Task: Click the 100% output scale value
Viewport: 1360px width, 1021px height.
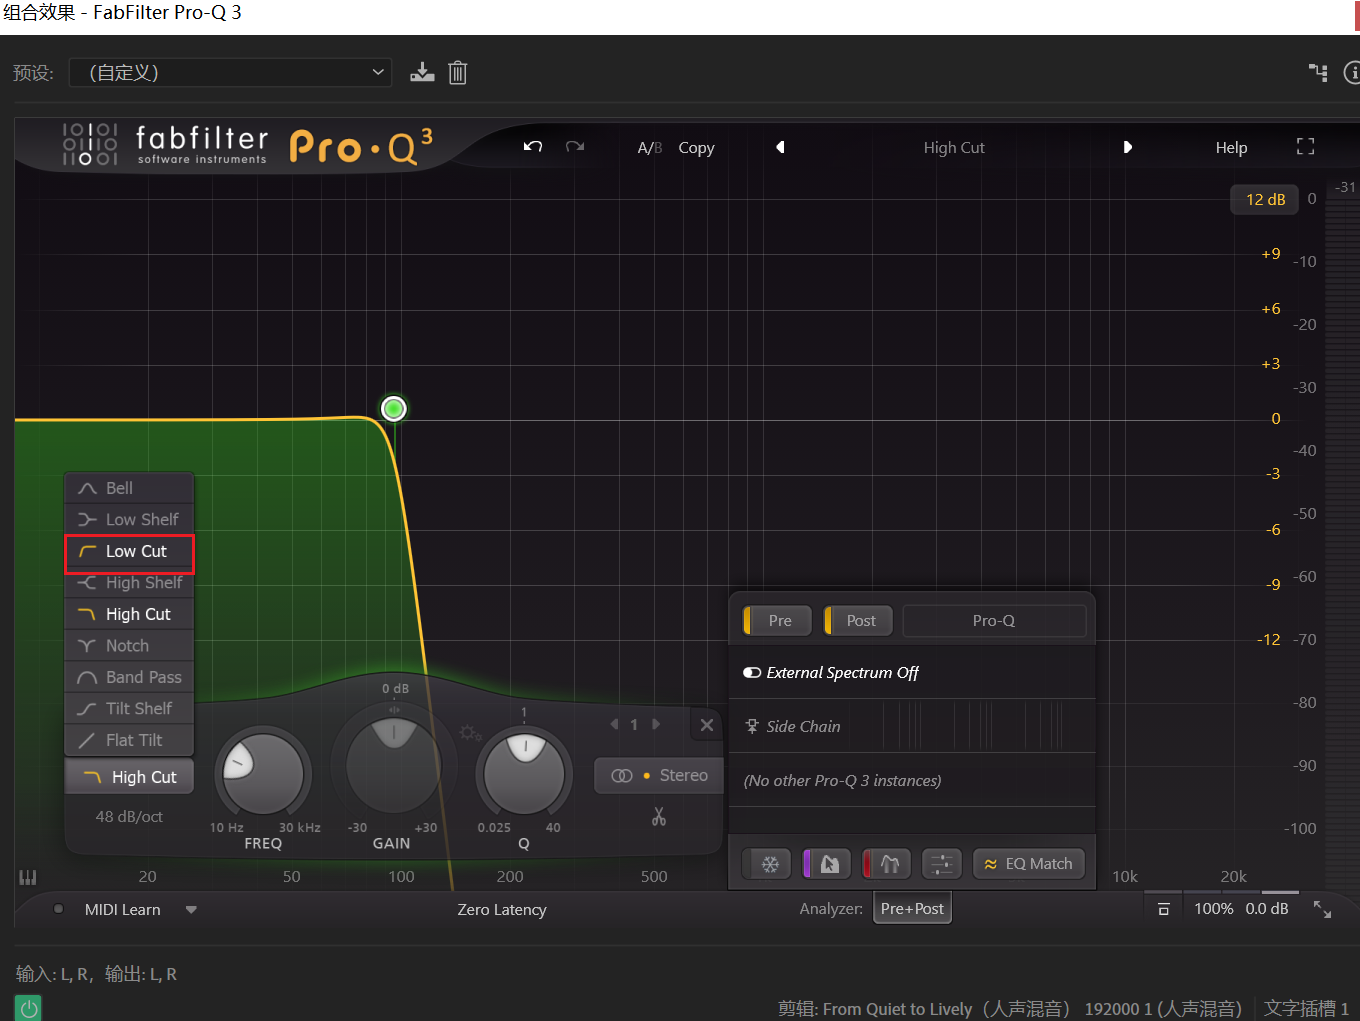Action: 1213,909
